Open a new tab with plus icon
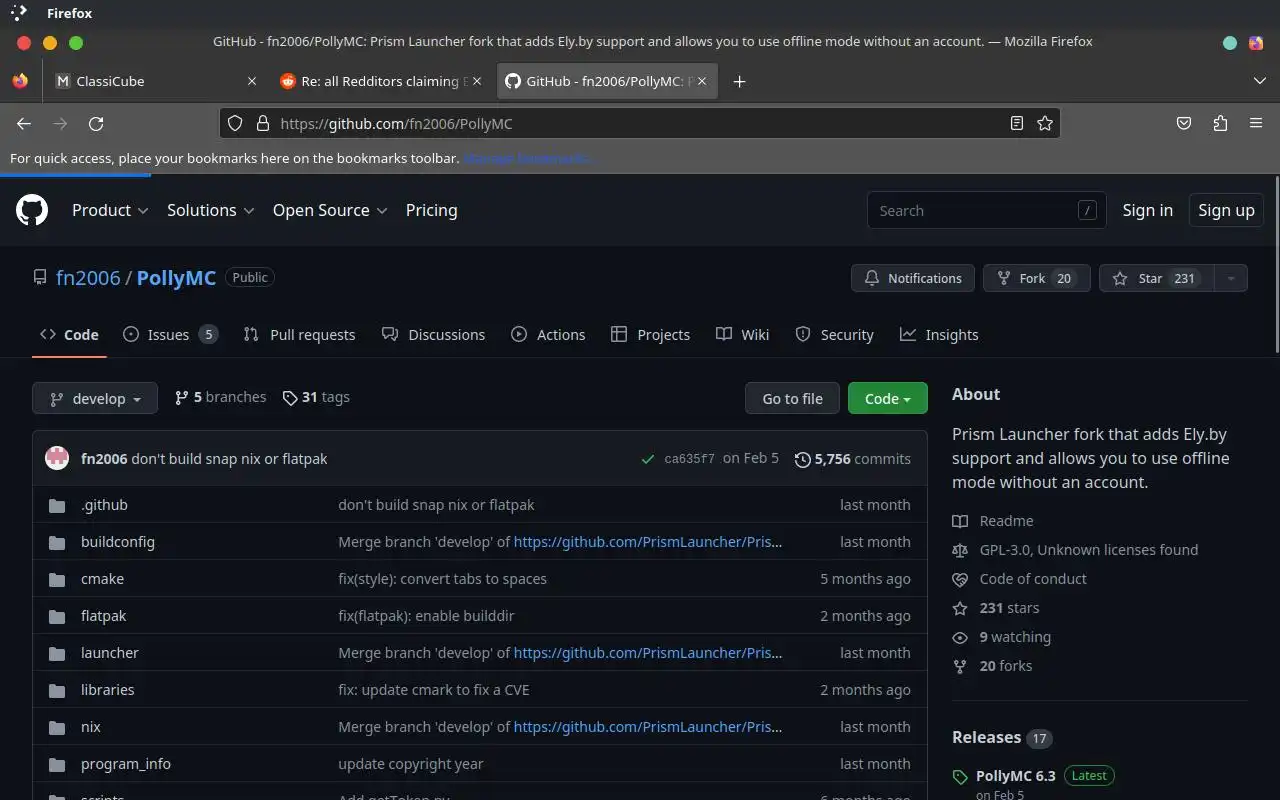1280x800 pixels. [739, 81]
